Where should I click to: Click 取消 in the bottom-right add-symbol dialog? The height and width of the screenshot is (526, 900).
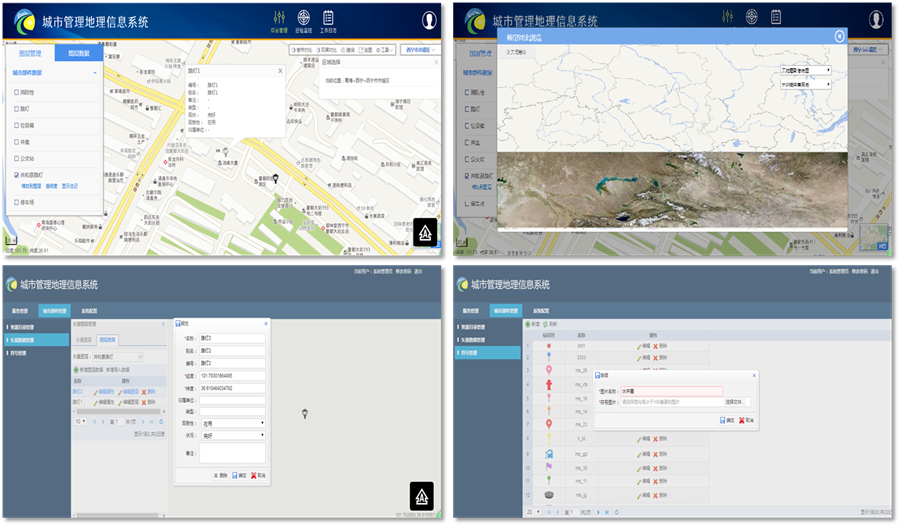[746, 420]
